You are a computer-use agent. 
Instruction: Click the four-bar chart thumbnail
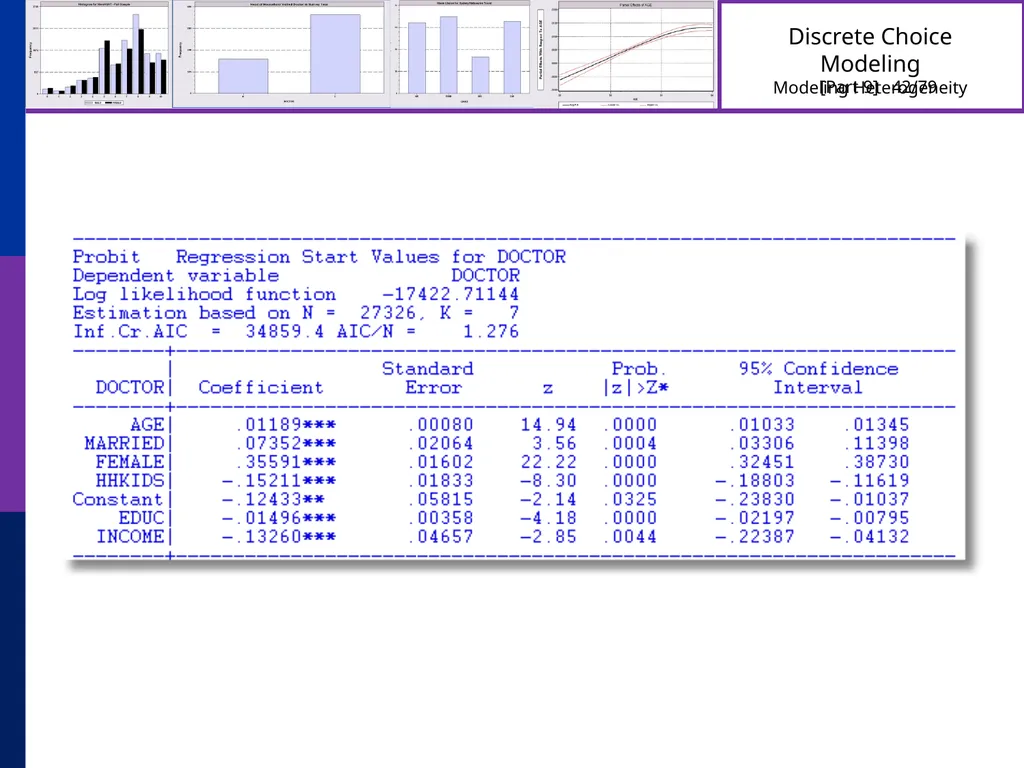point(463,54)
